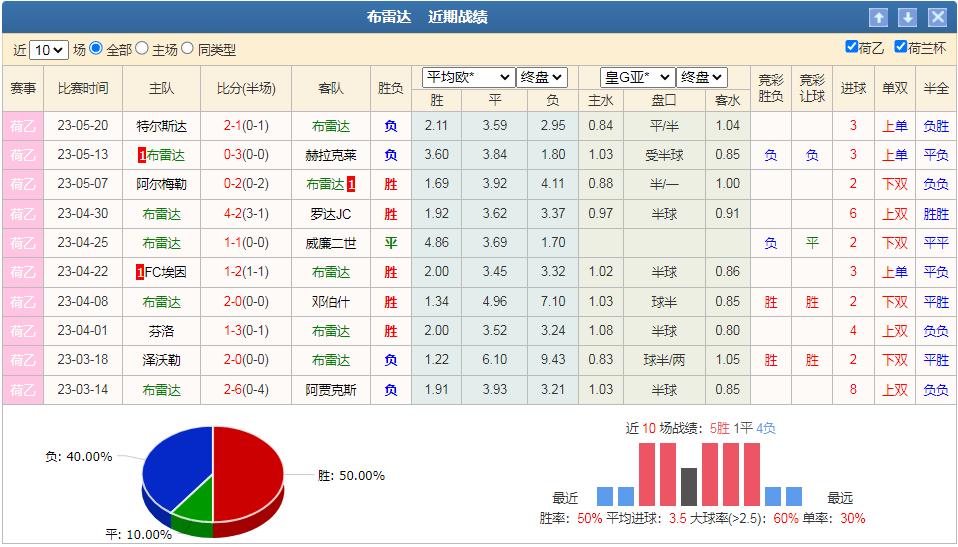
Task: Open team link 威廉二世
Action: point(331,243)
